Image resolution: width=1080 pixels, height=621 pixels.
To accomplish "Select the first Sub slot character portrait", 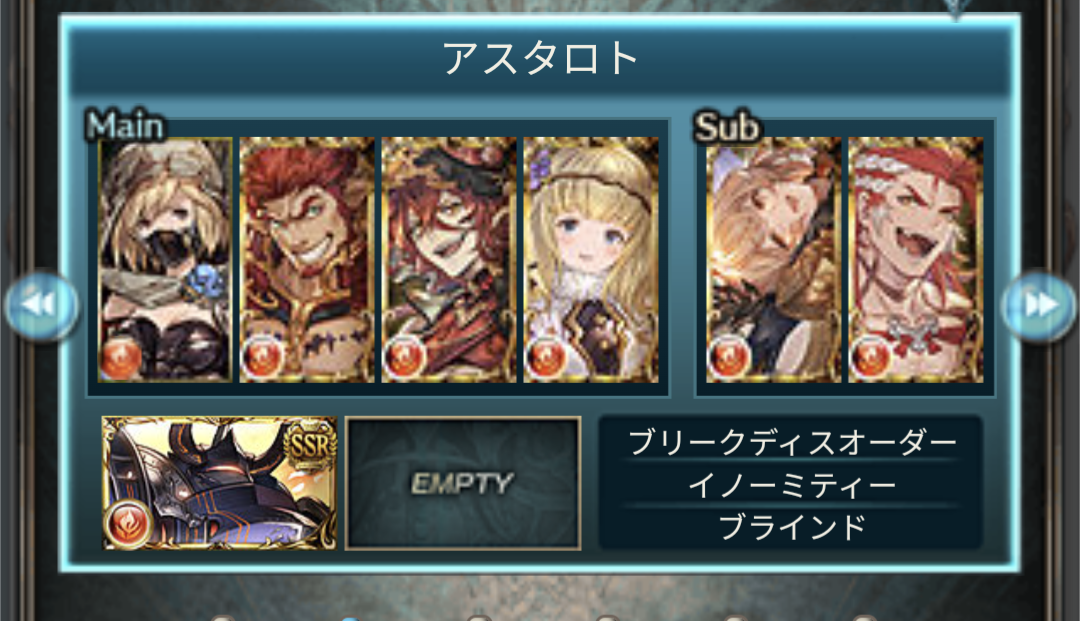I will (773, 260).
